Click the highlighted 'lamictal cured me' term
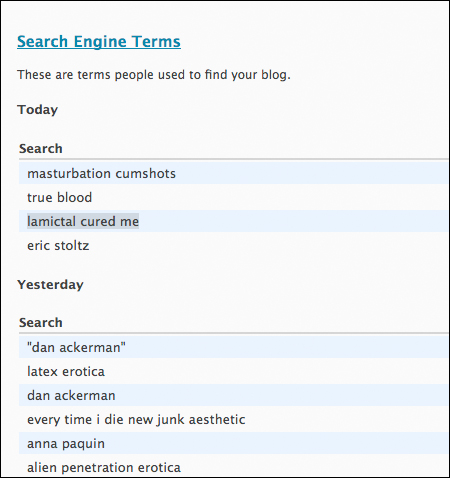The width and height of the screenshot is (450, 478). [x=83, y=221]
